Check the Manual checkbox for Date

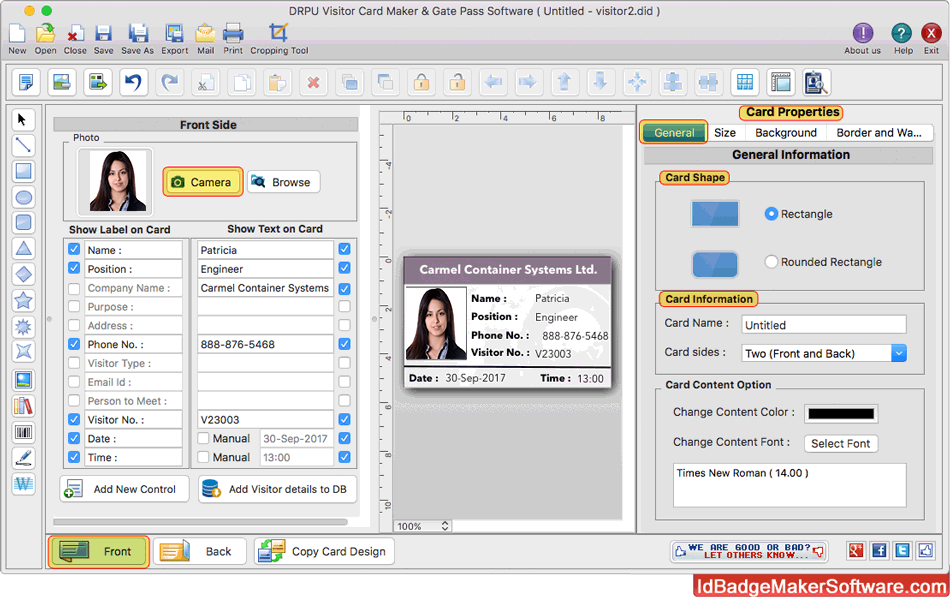coord(204,438)
